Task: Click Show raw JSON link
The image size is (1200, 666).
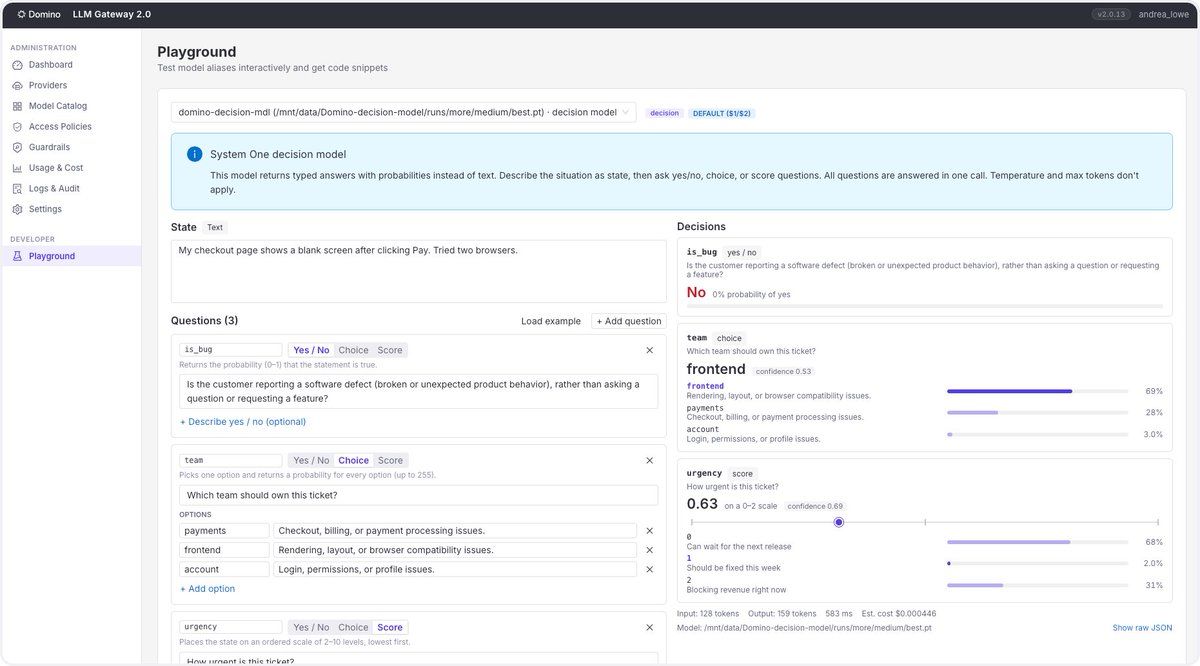Action: (x=1143, y=628)
